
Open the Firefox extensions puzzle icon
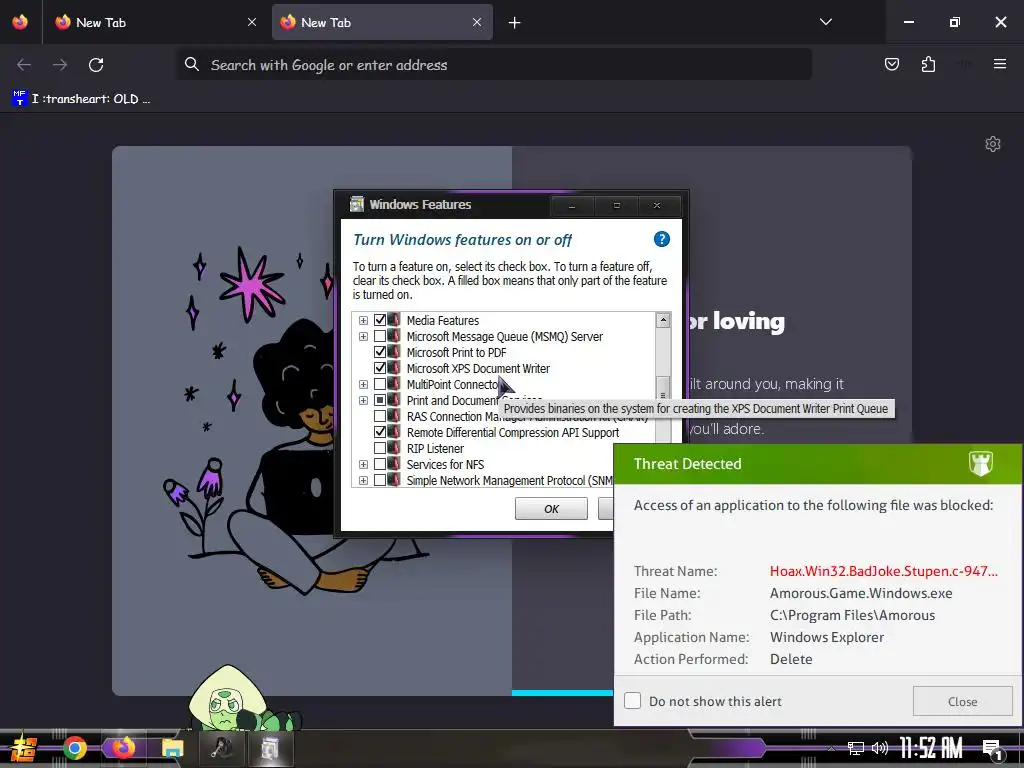(x=928, y=64)
